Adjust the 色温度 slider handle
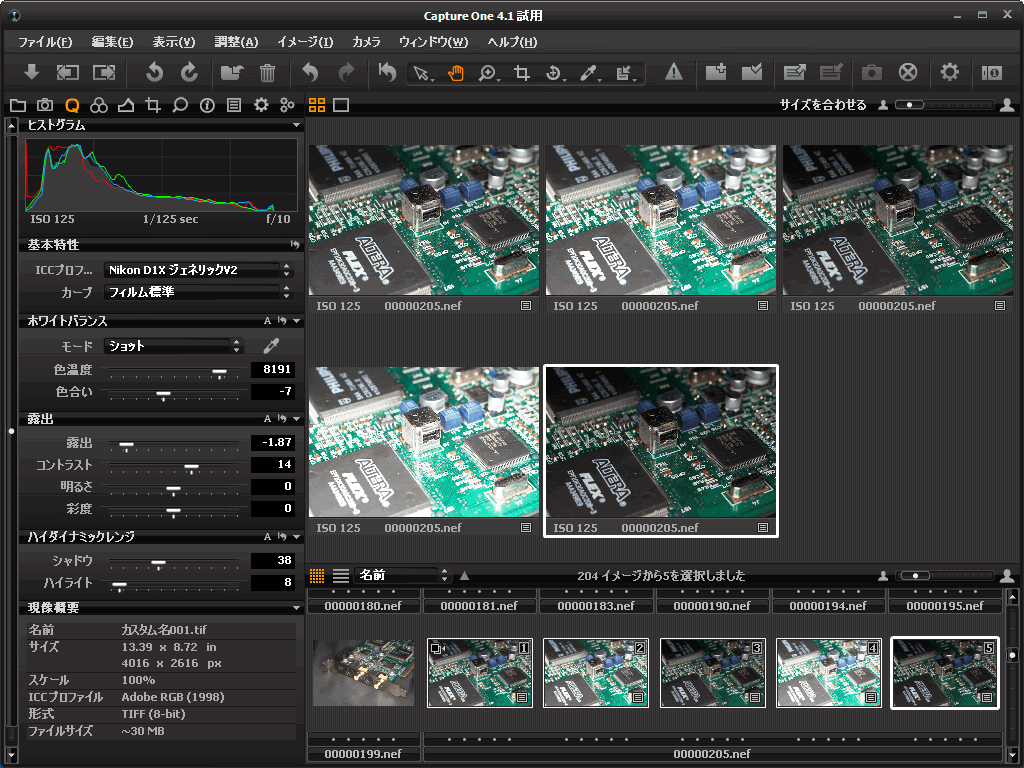 (x=219, y=372)
